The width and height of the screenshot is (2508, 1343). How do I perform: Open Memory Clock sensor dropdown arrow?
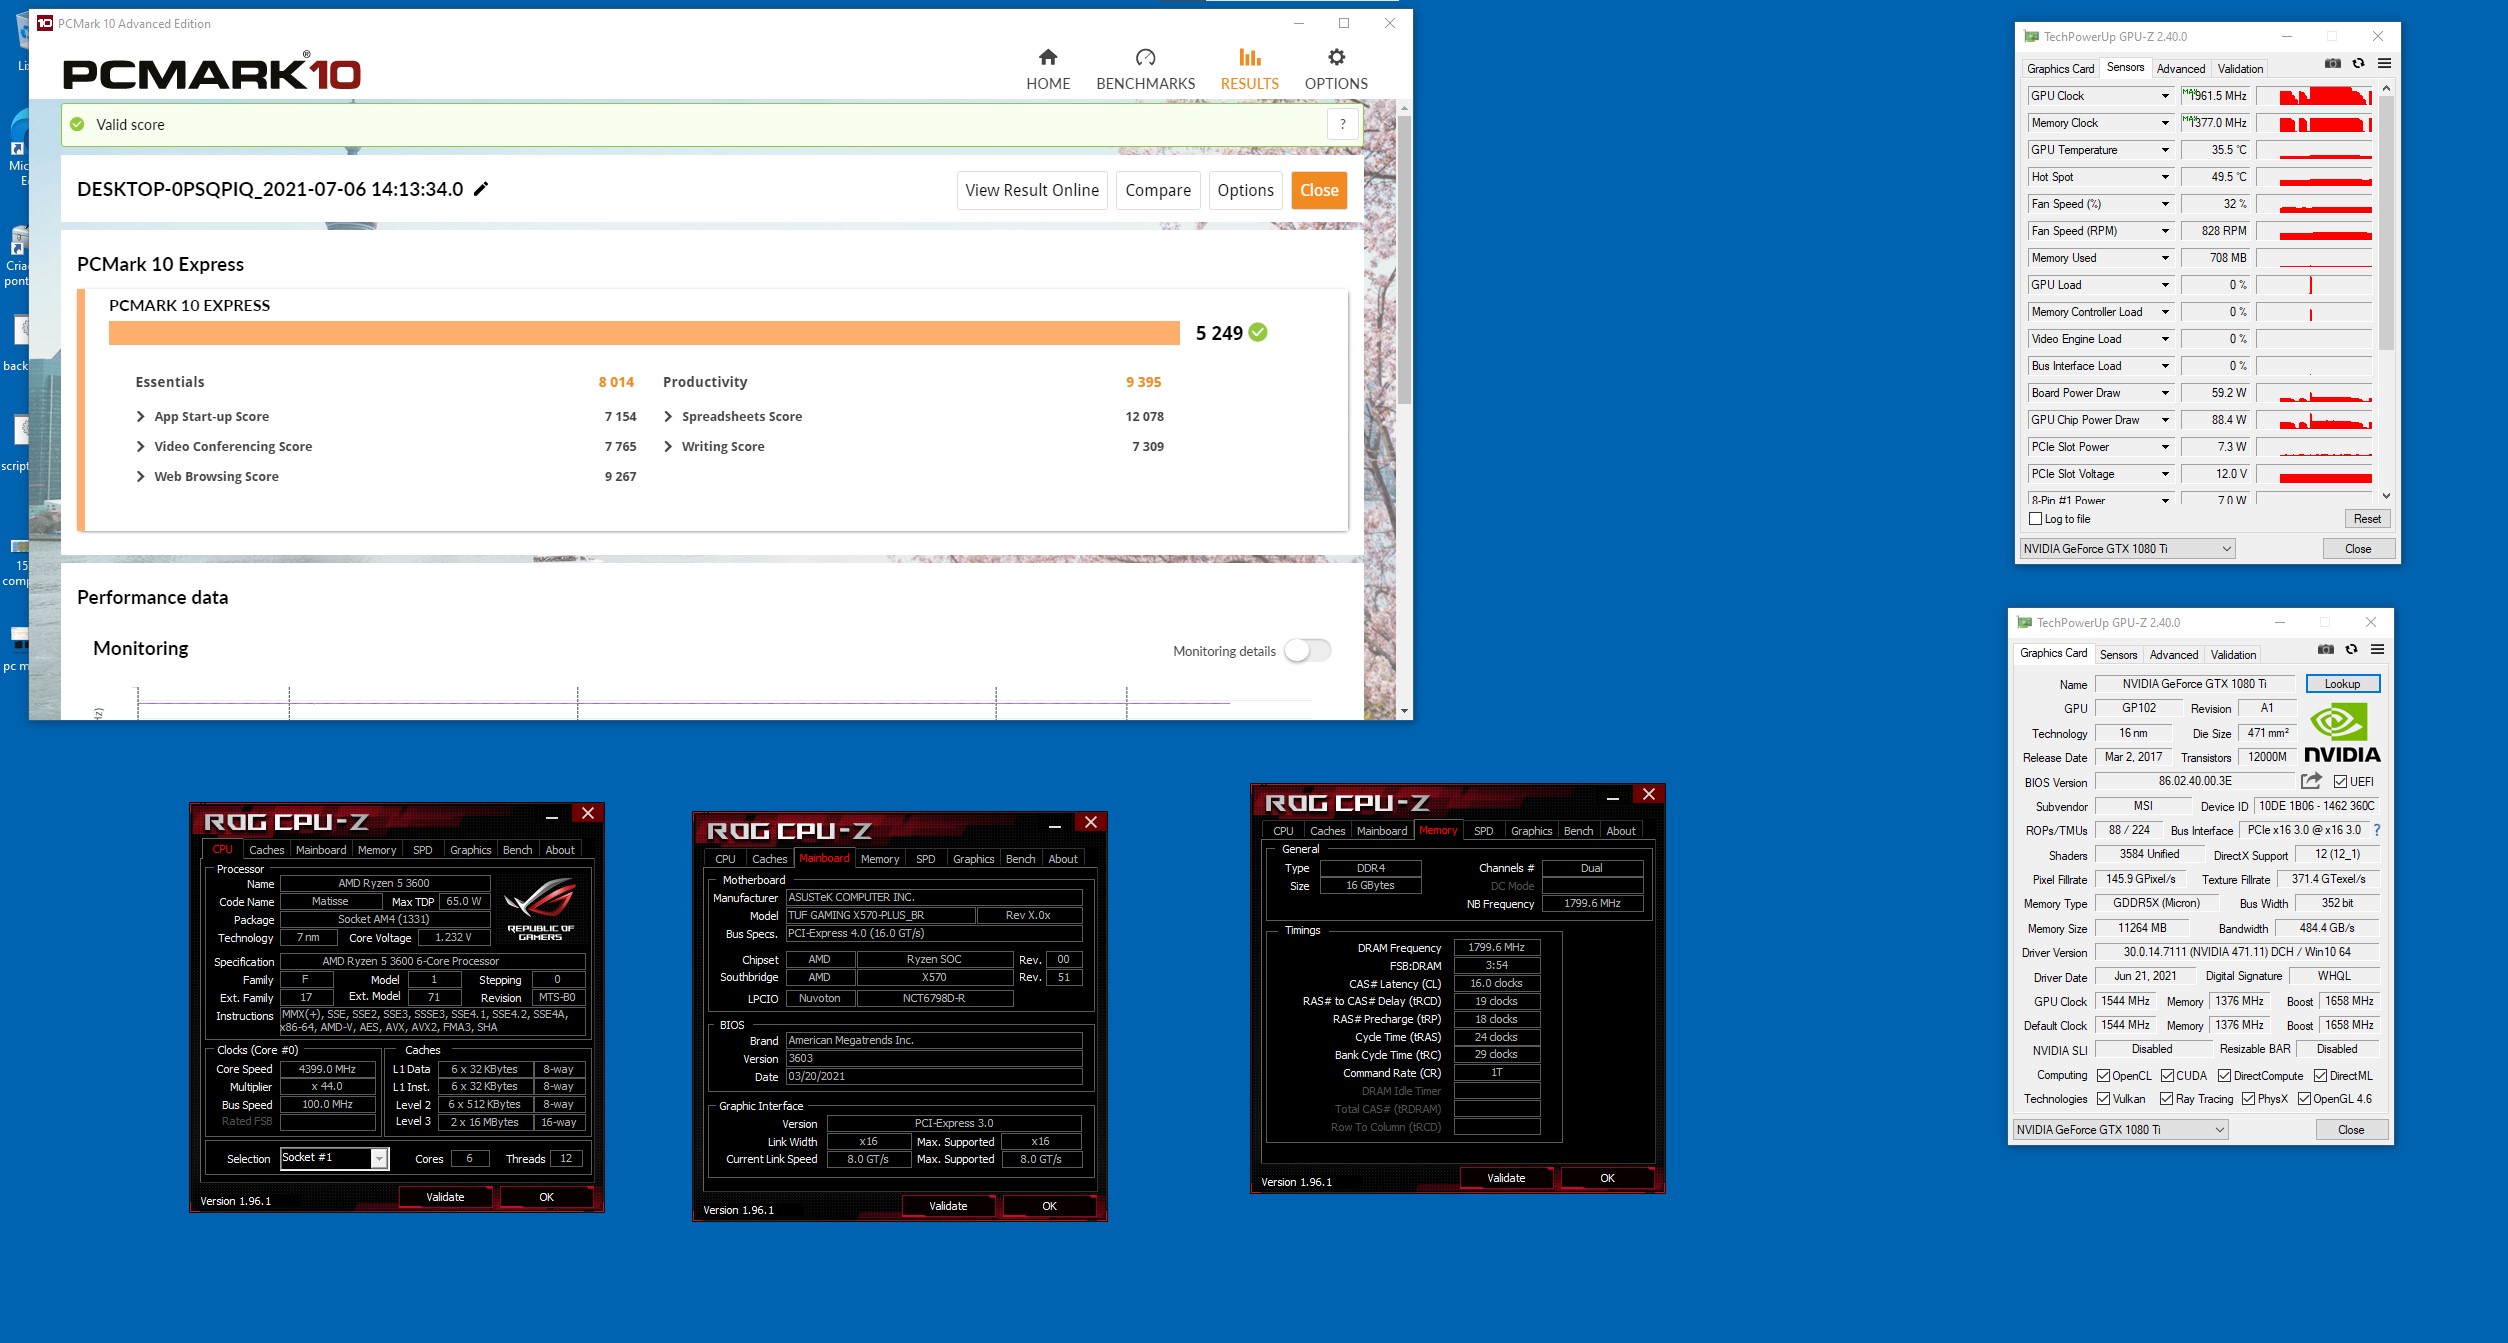pos(2165,123)
